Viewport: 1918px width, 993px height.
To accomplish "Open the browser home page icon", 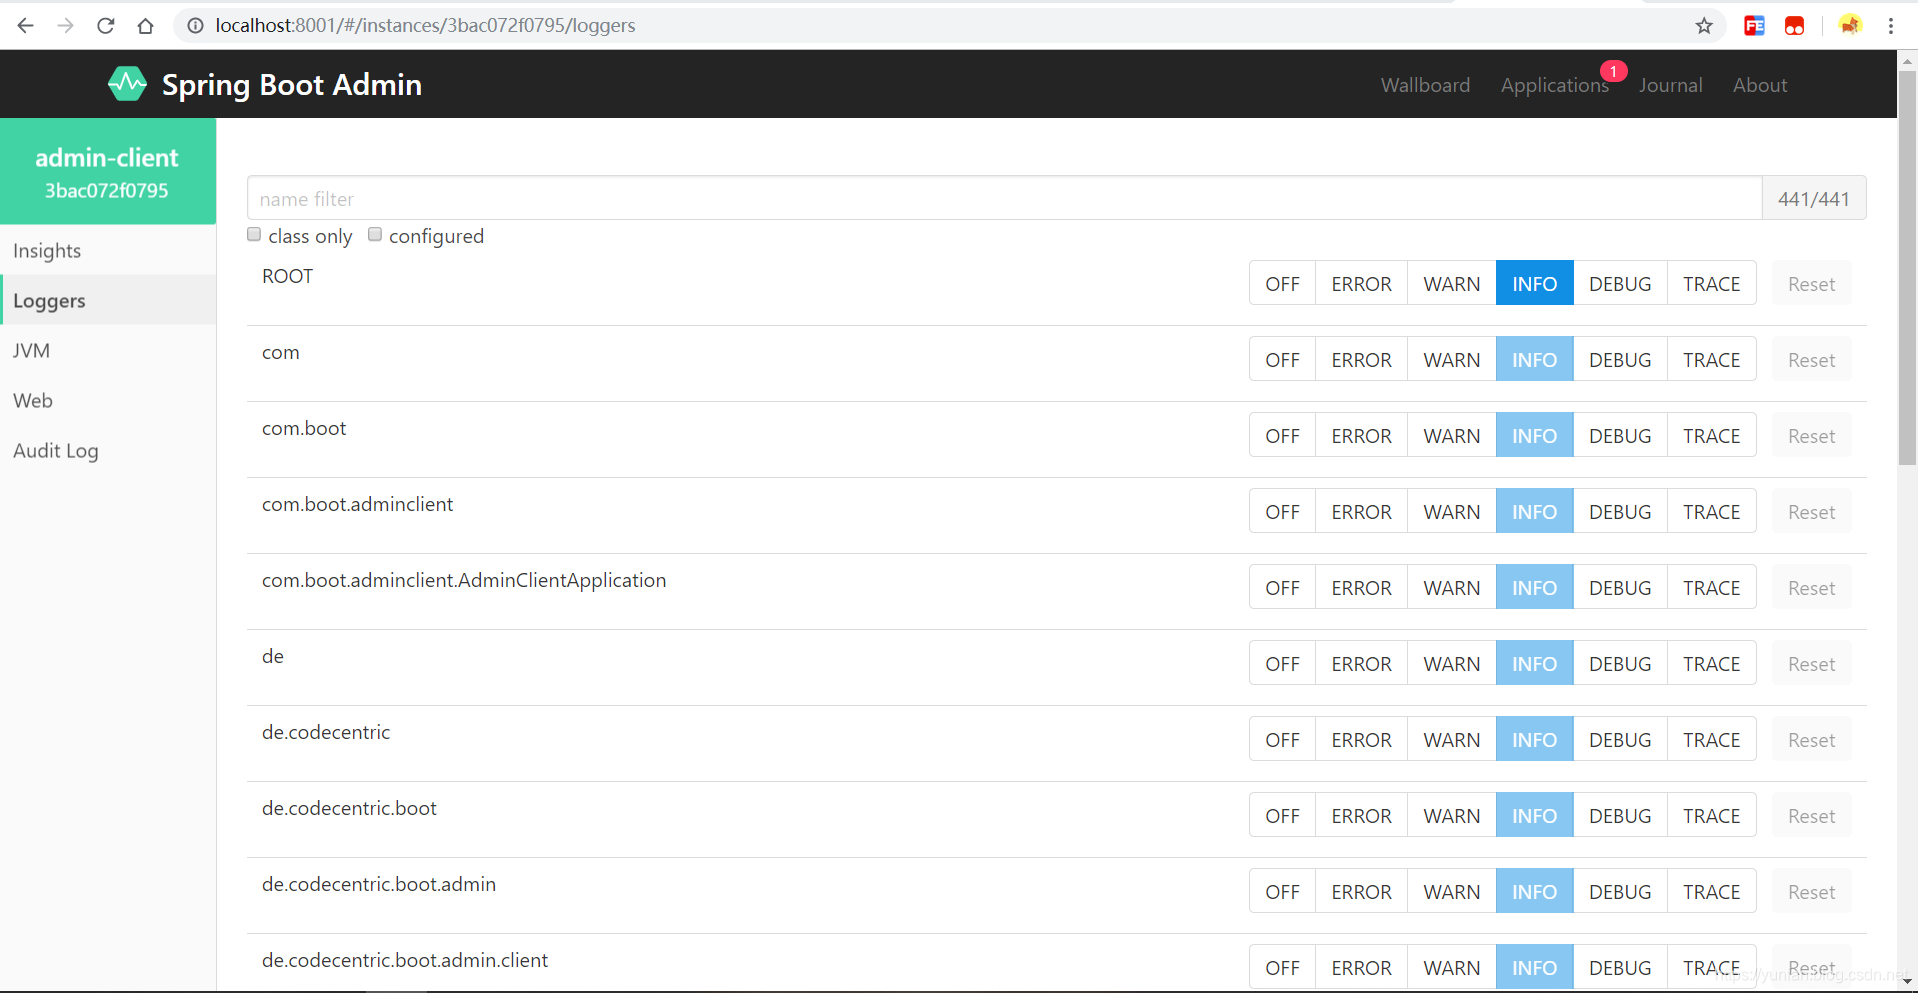I will click(x=146, y=25).
